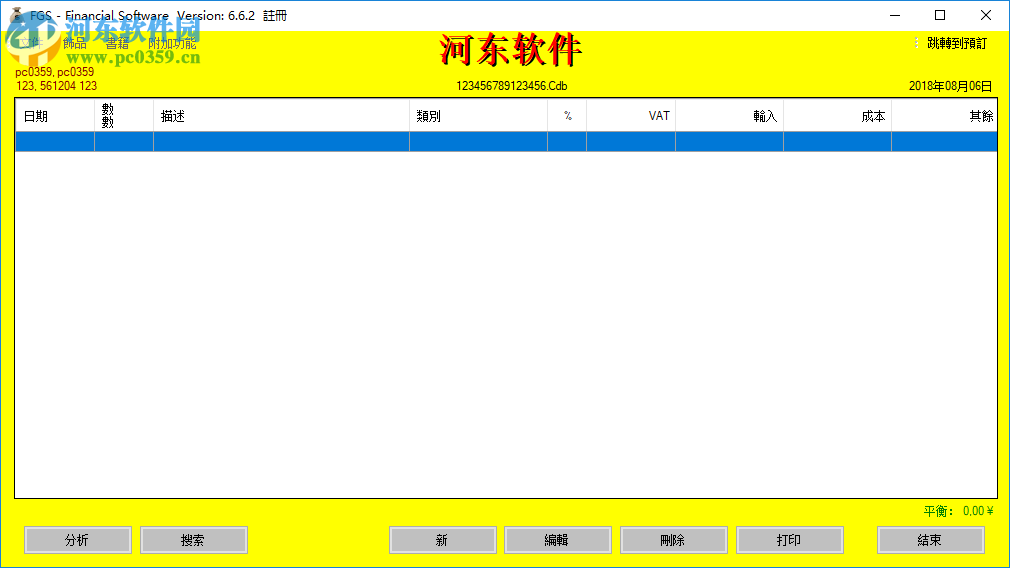The image size is (1010, 568).
Task: Click the 其餘 column header
Action: pos(944,116)
